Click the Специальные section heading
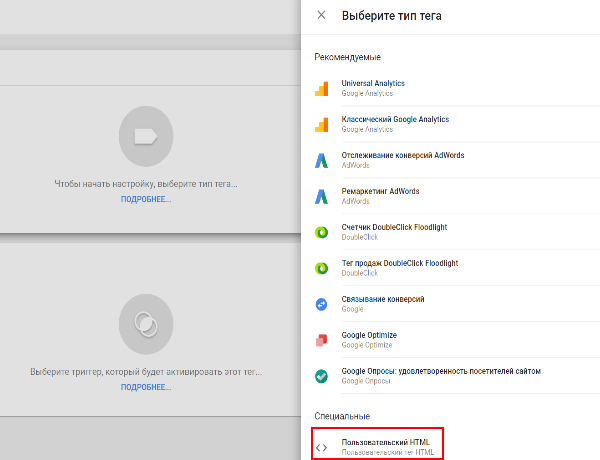This screenshot has height=460, width=600. click(x=342, y=416)
